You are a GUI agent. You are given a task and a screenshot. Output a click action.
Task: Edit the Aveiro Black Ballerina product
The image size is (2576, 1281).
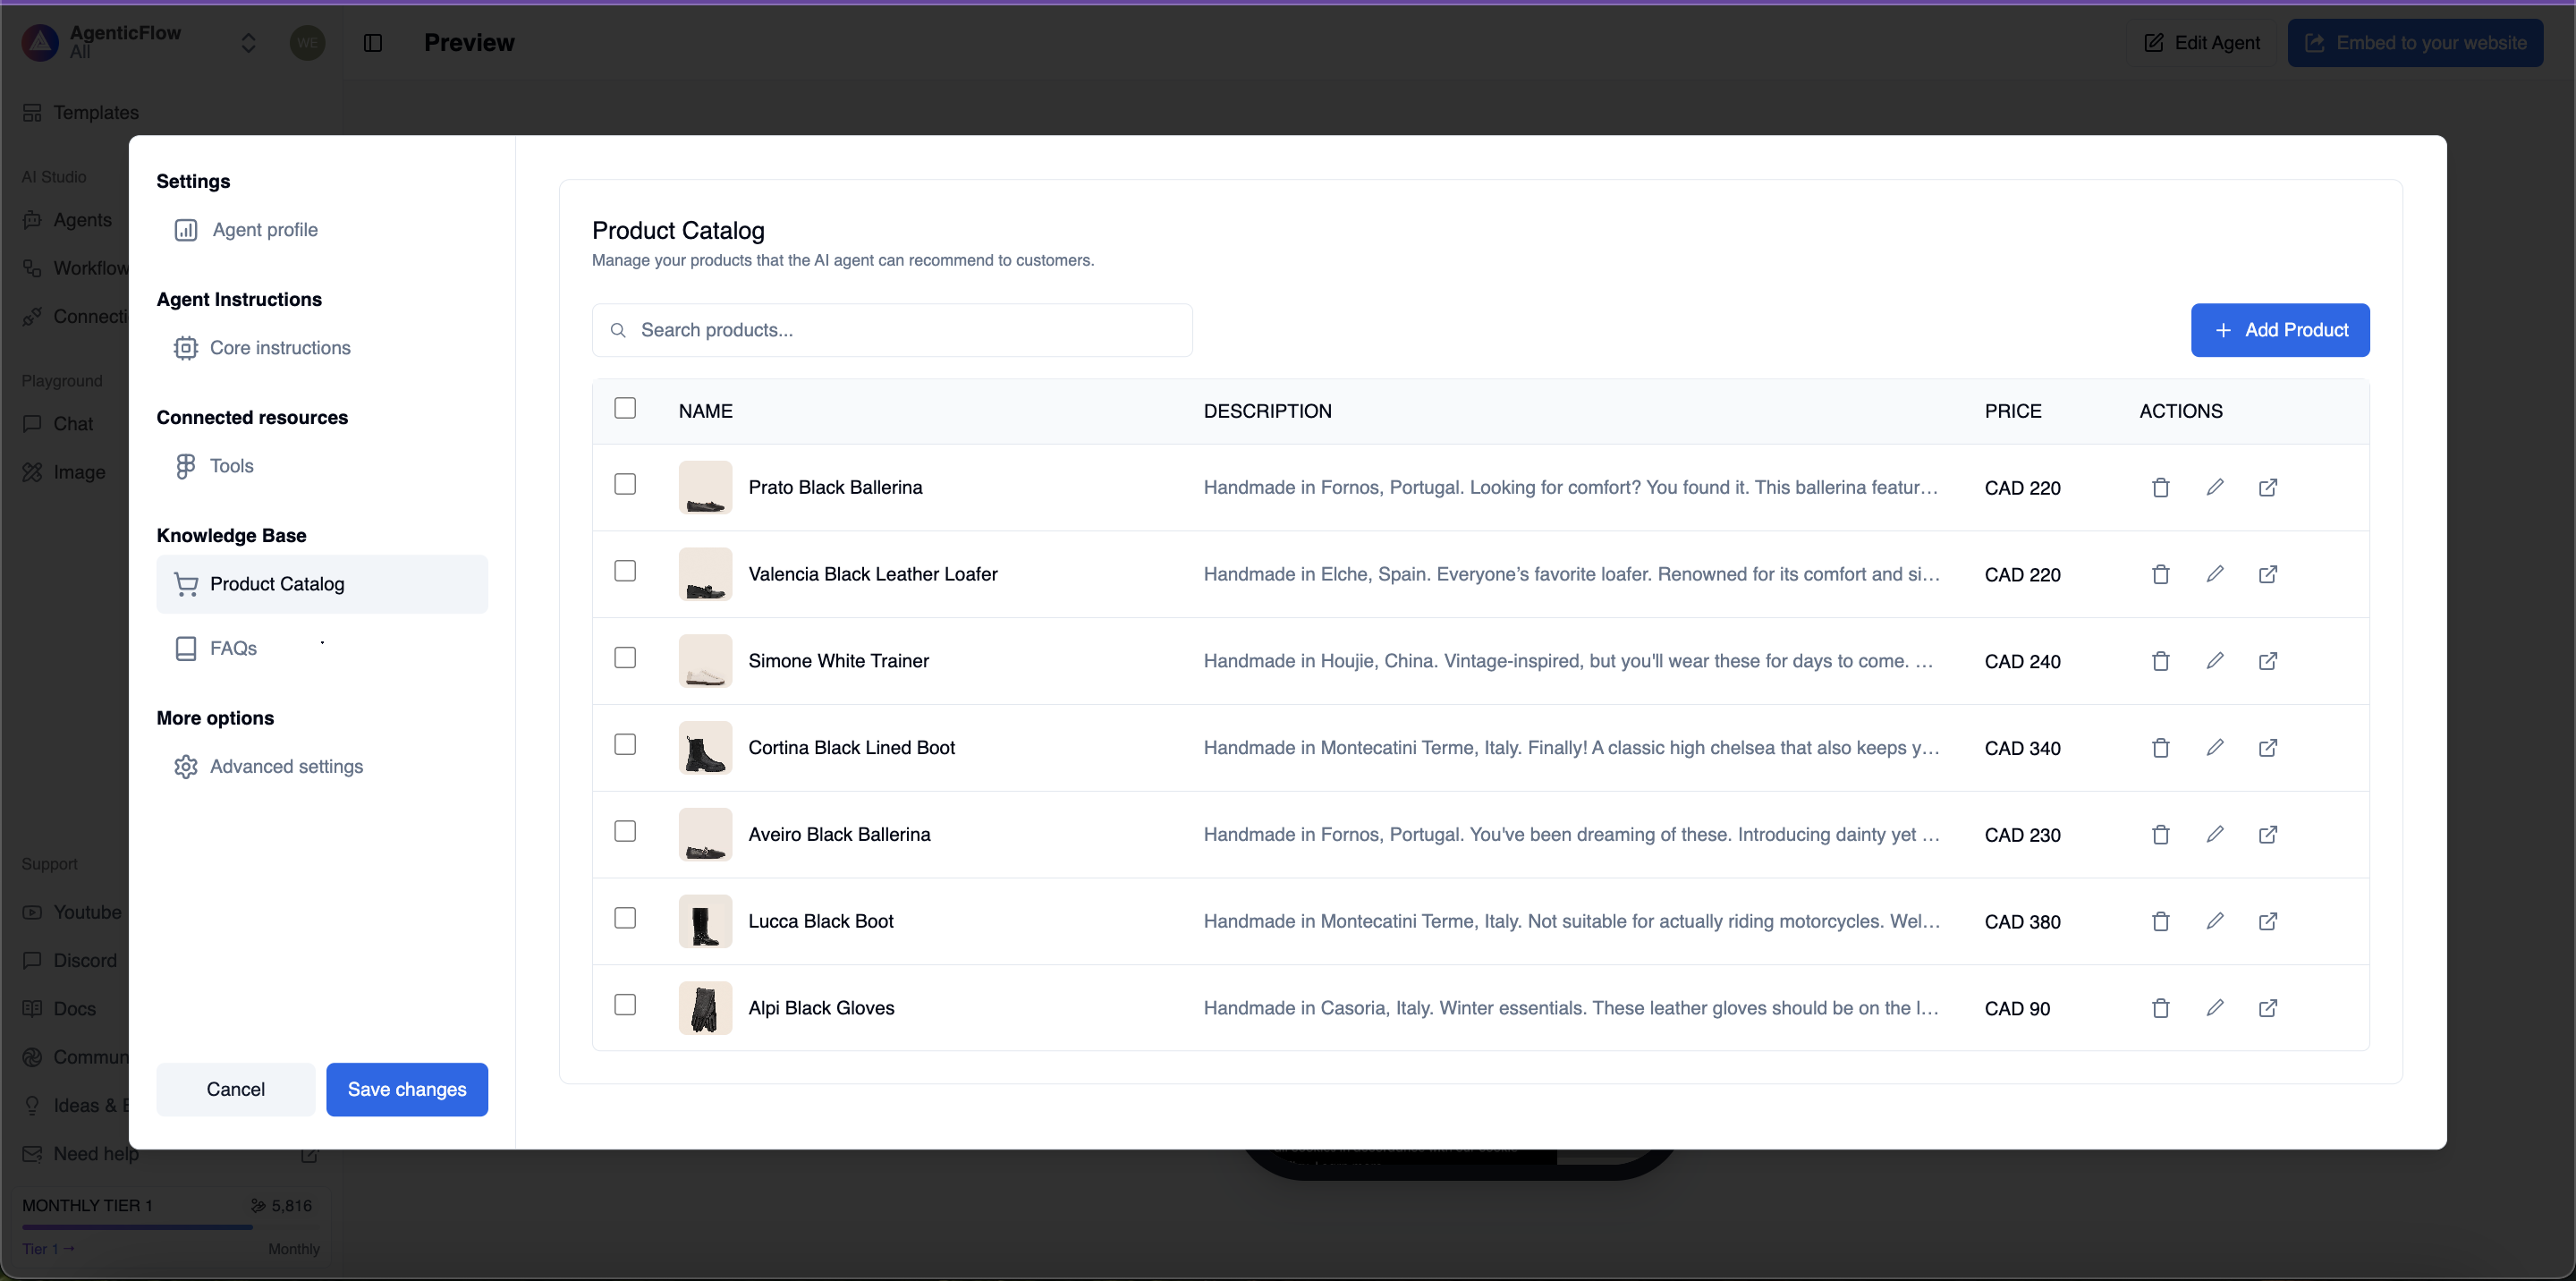pyautogui.click(x=2215, y=834)
